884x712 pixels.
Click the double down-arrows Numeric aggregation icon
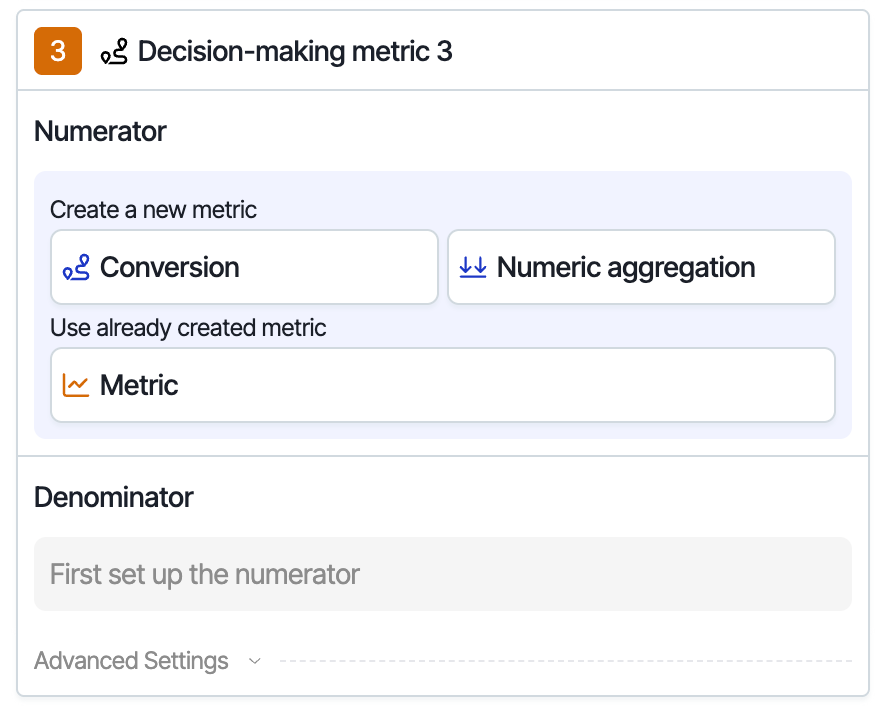(472, 267)
